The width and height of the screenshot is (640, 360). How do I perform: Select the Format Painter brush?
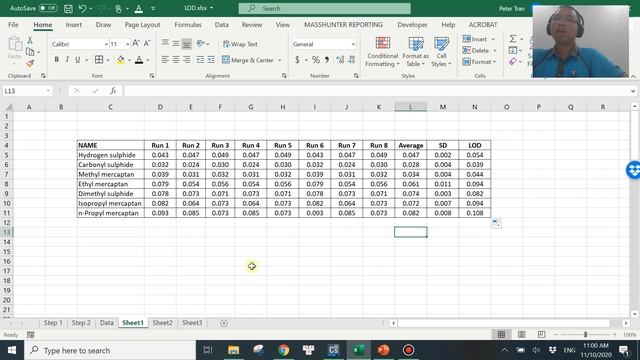pos(30,63)
